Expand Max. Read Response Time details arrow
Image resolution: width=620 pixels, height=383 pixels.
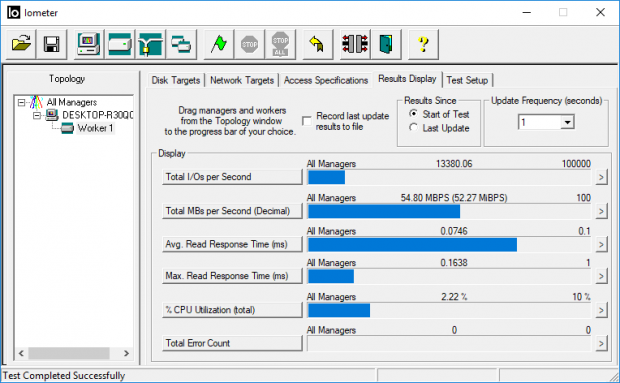(x=601, y=276)
